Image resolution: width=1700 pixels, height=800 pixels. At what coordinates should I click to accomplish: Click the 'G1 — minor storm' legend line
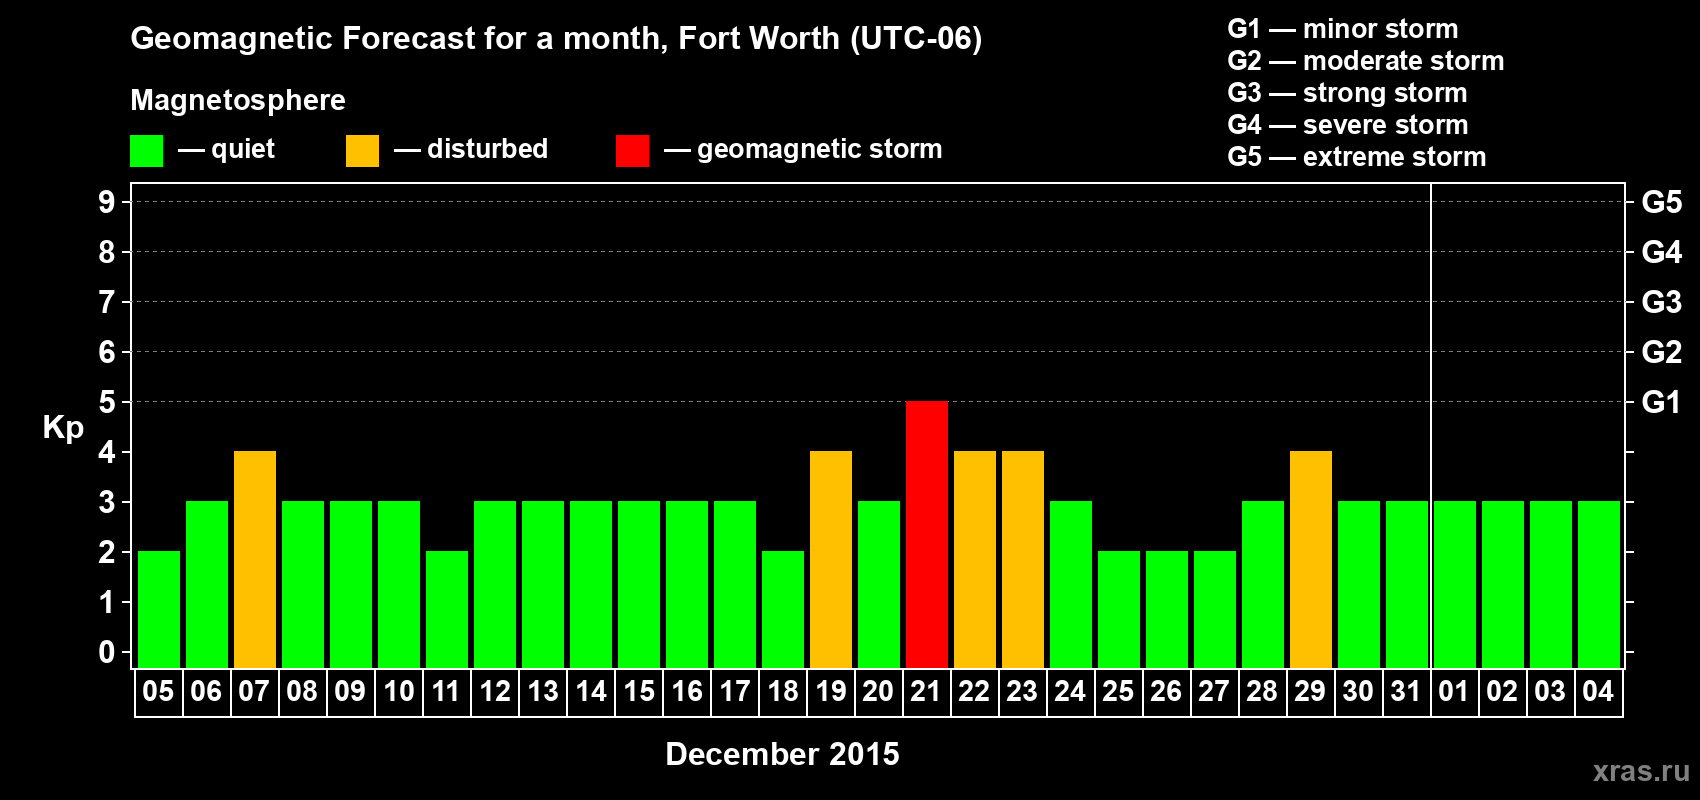coord(1343,29)
